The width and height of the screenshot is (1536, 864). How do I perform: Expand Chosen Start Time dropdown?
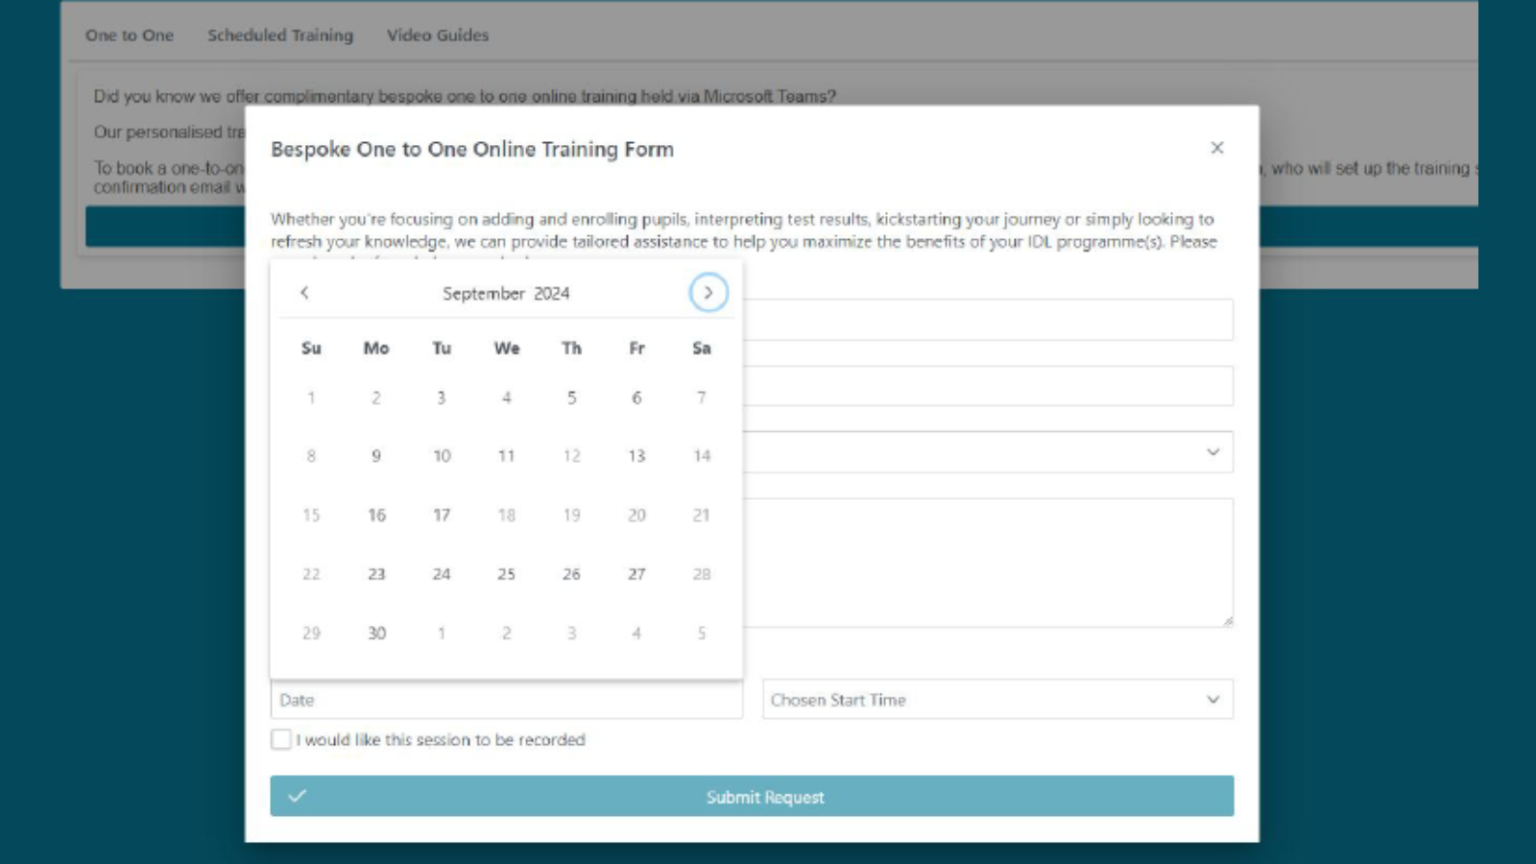click(x=997, y=700)
